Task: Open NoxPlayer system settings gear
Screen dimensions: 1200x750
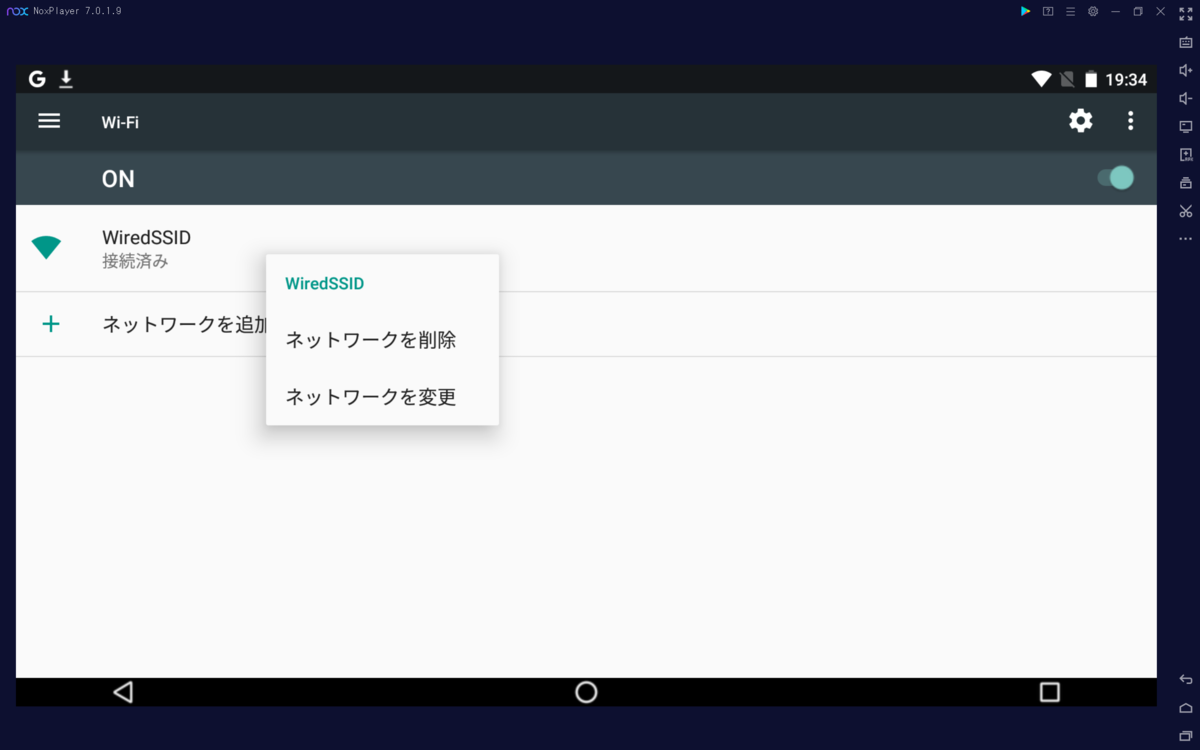Action: (1093, 11)
